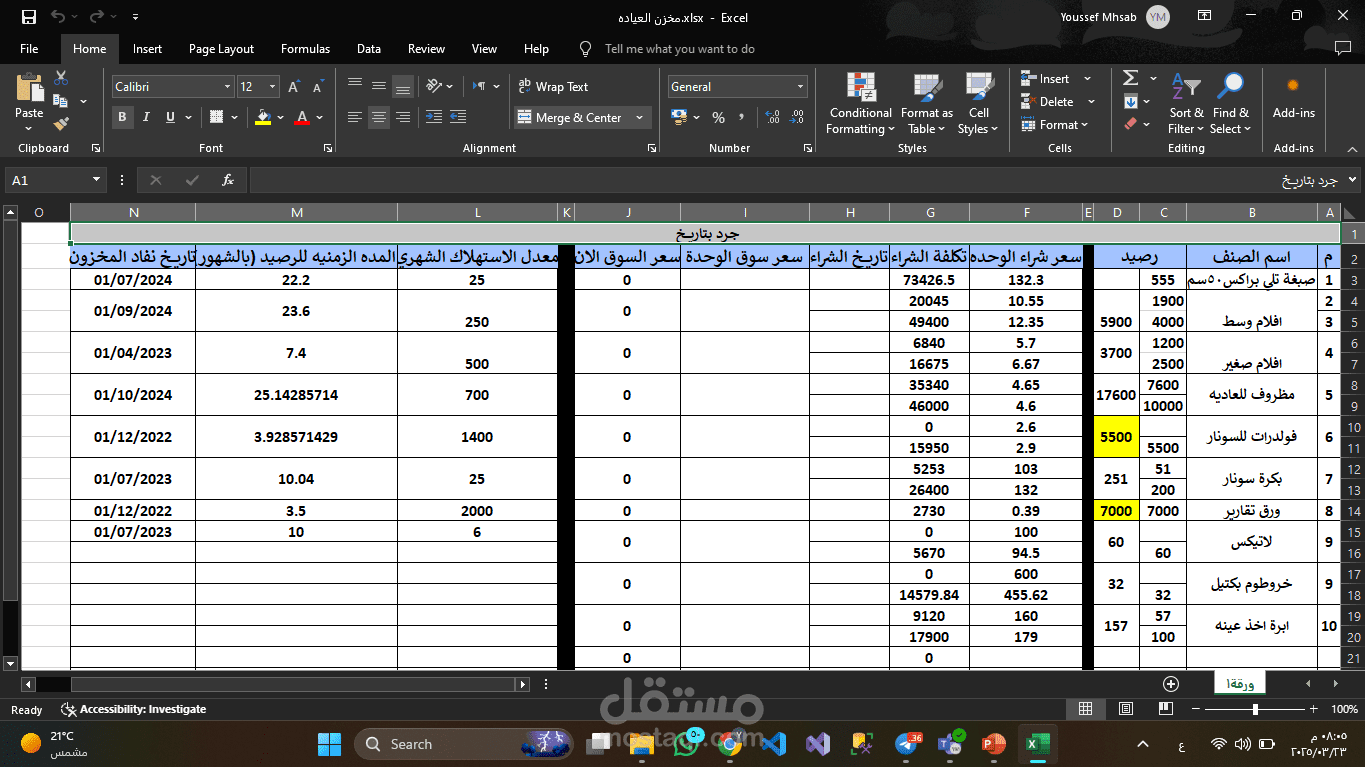Click Decrease Font Size icon
This screenshot has height=767, width=1365.
[x=317, y=87]
